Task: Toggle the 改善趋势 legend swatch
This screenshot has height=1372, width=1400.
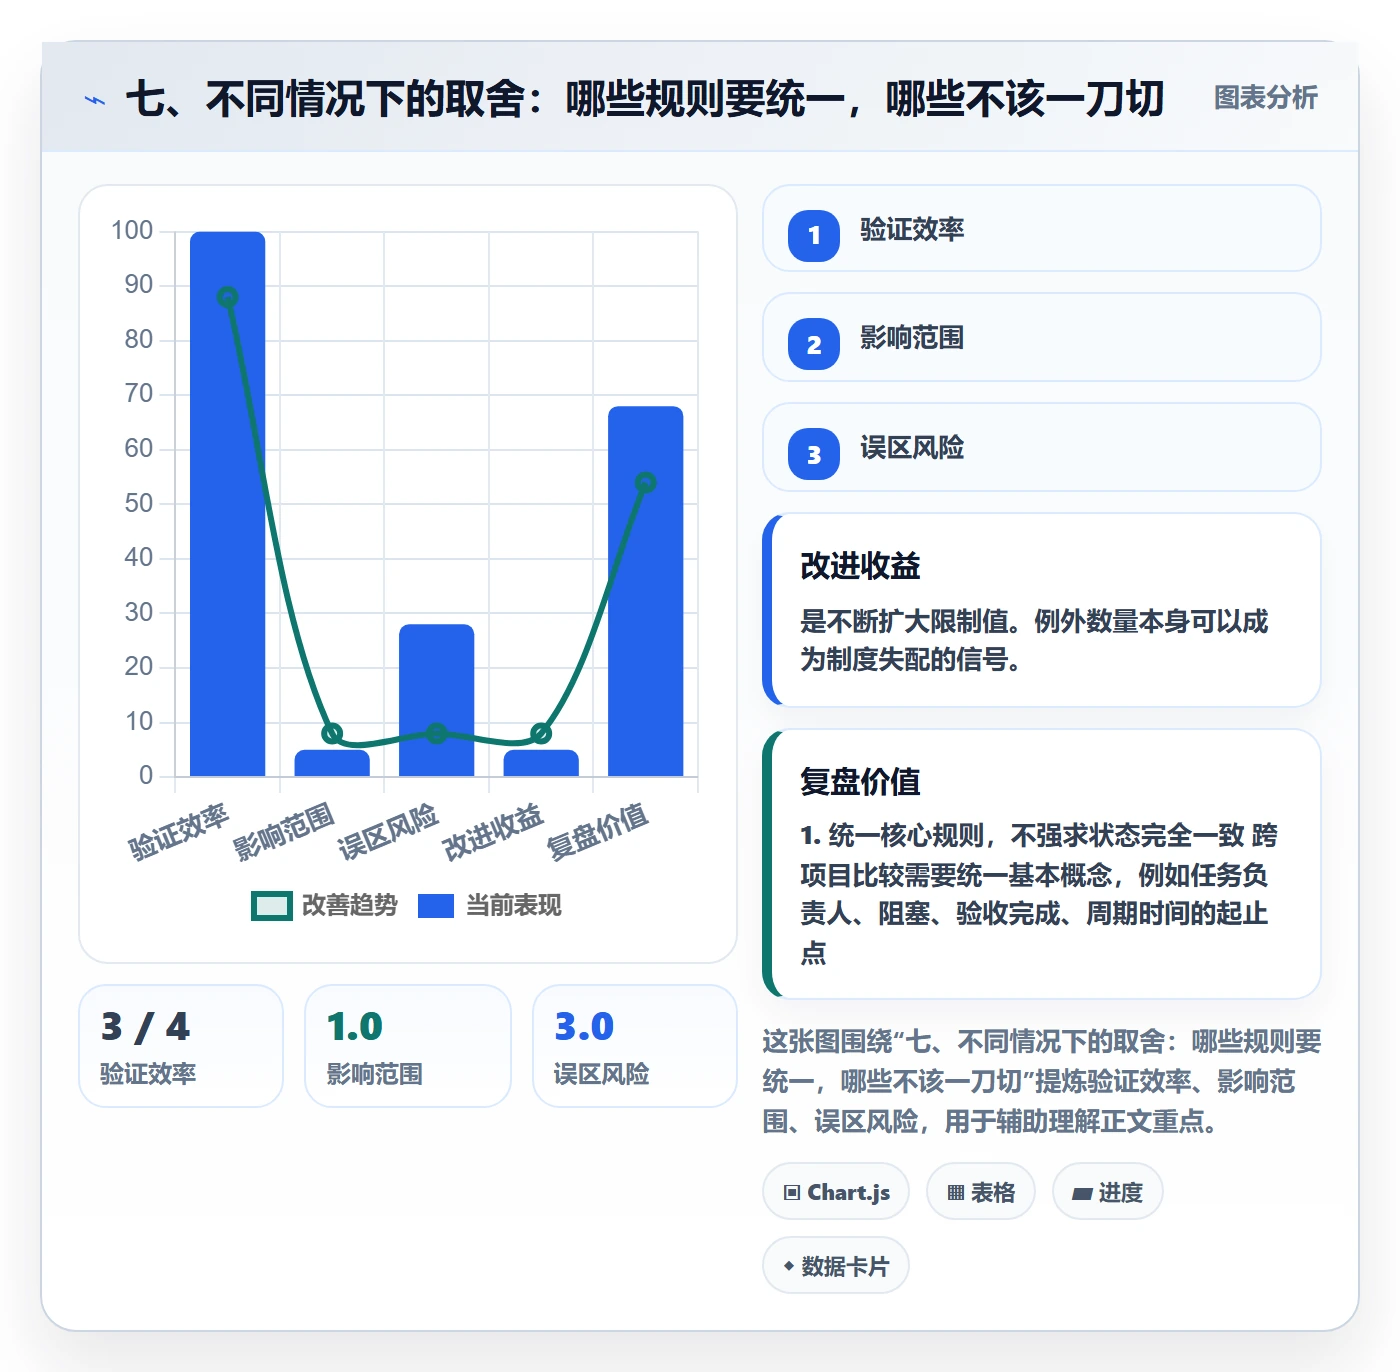Action: [271, 906]
